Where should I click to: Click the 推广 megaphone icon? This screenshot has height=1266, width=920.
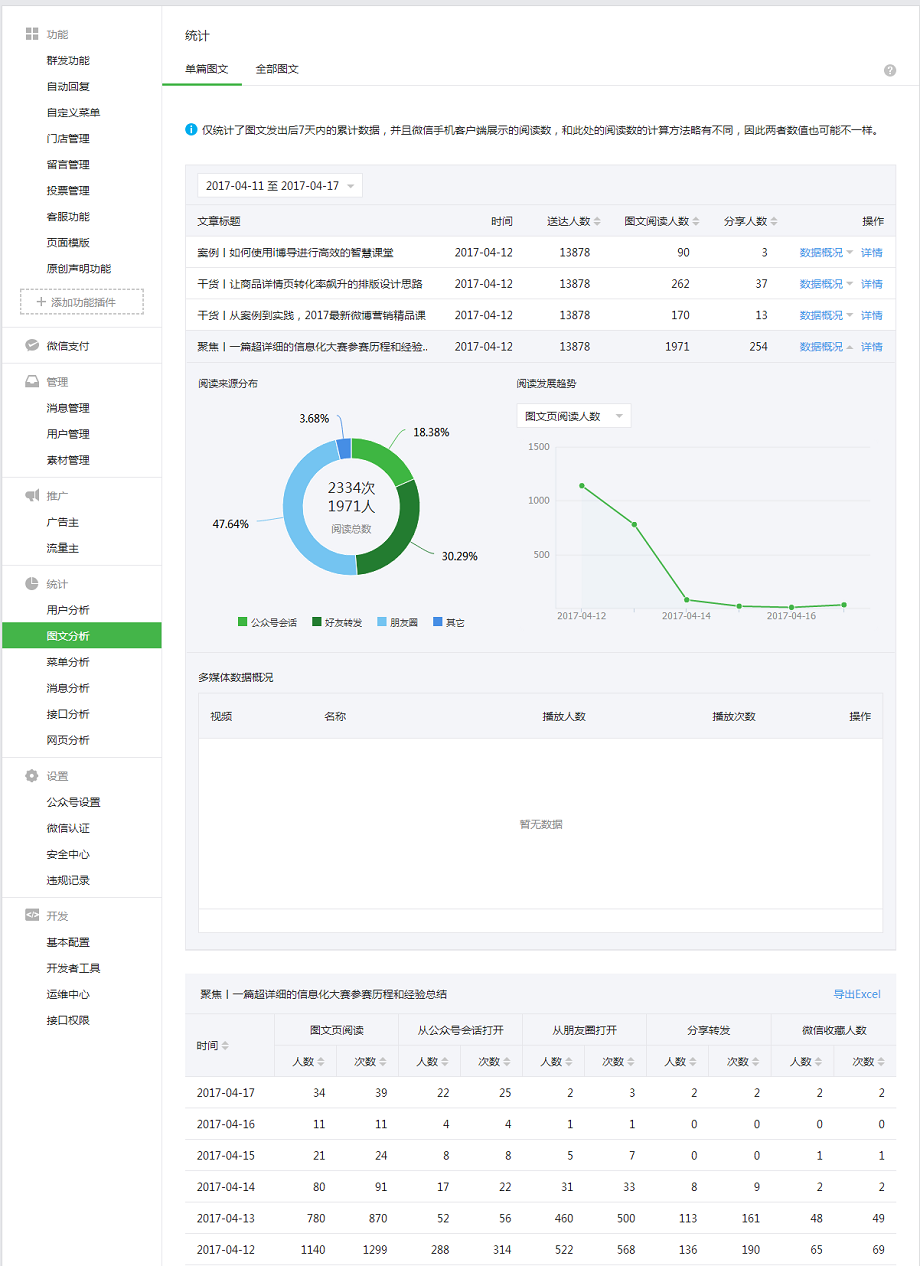[x=32, y=496]
